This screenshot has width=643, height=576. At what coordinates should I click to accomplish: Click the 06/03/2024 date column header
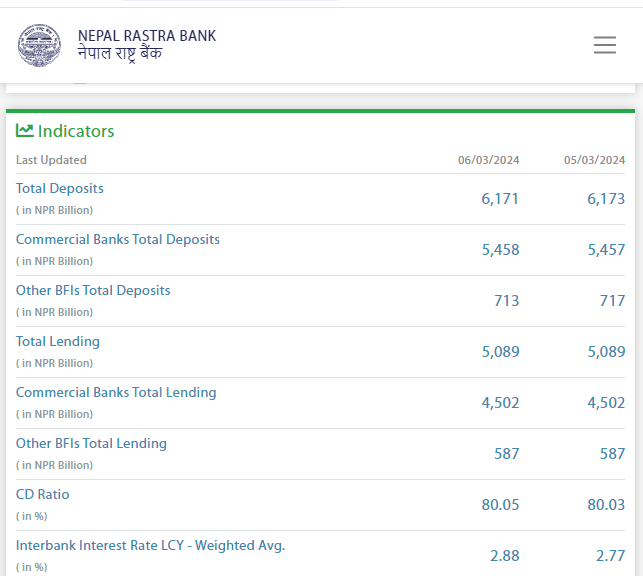(x=488, y=160)
